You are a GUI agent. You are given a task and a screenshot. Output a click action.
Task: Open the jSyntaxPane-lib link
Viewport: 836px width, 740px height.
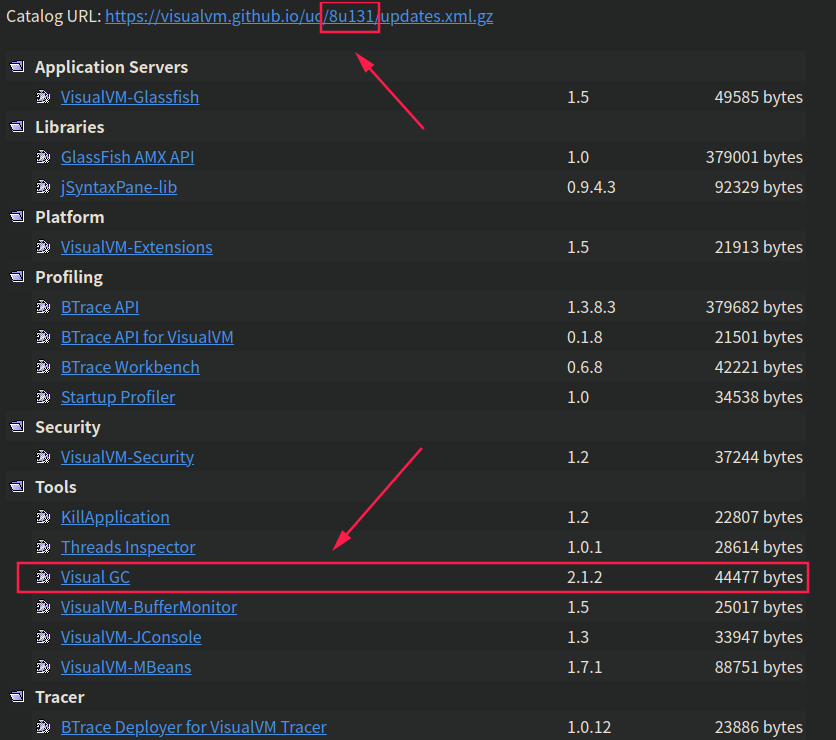119,187
